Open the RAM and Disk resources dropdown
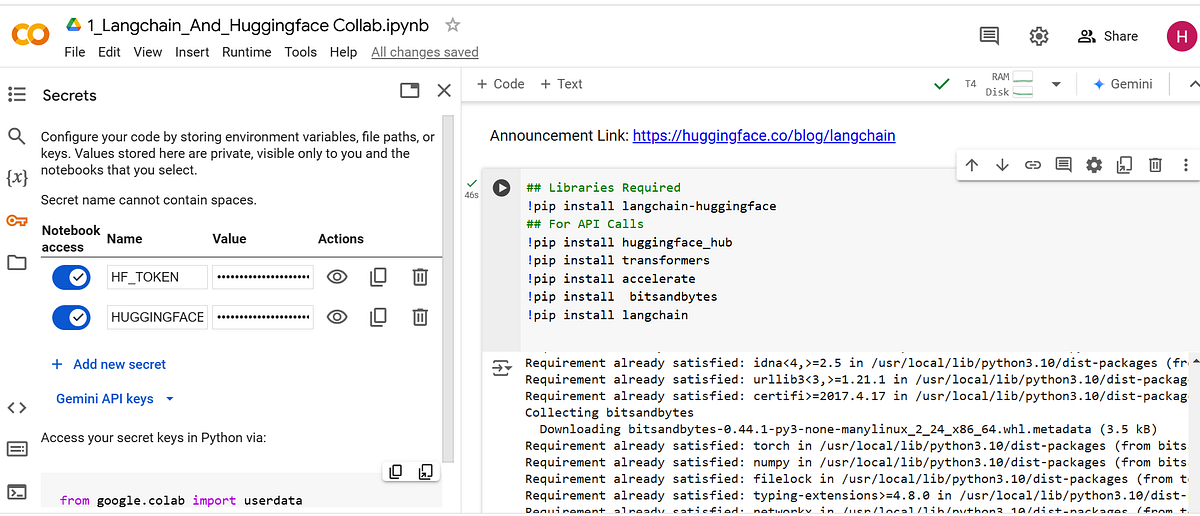The height and width of the screenshot is (516, 1200). tap(1055, 85)
